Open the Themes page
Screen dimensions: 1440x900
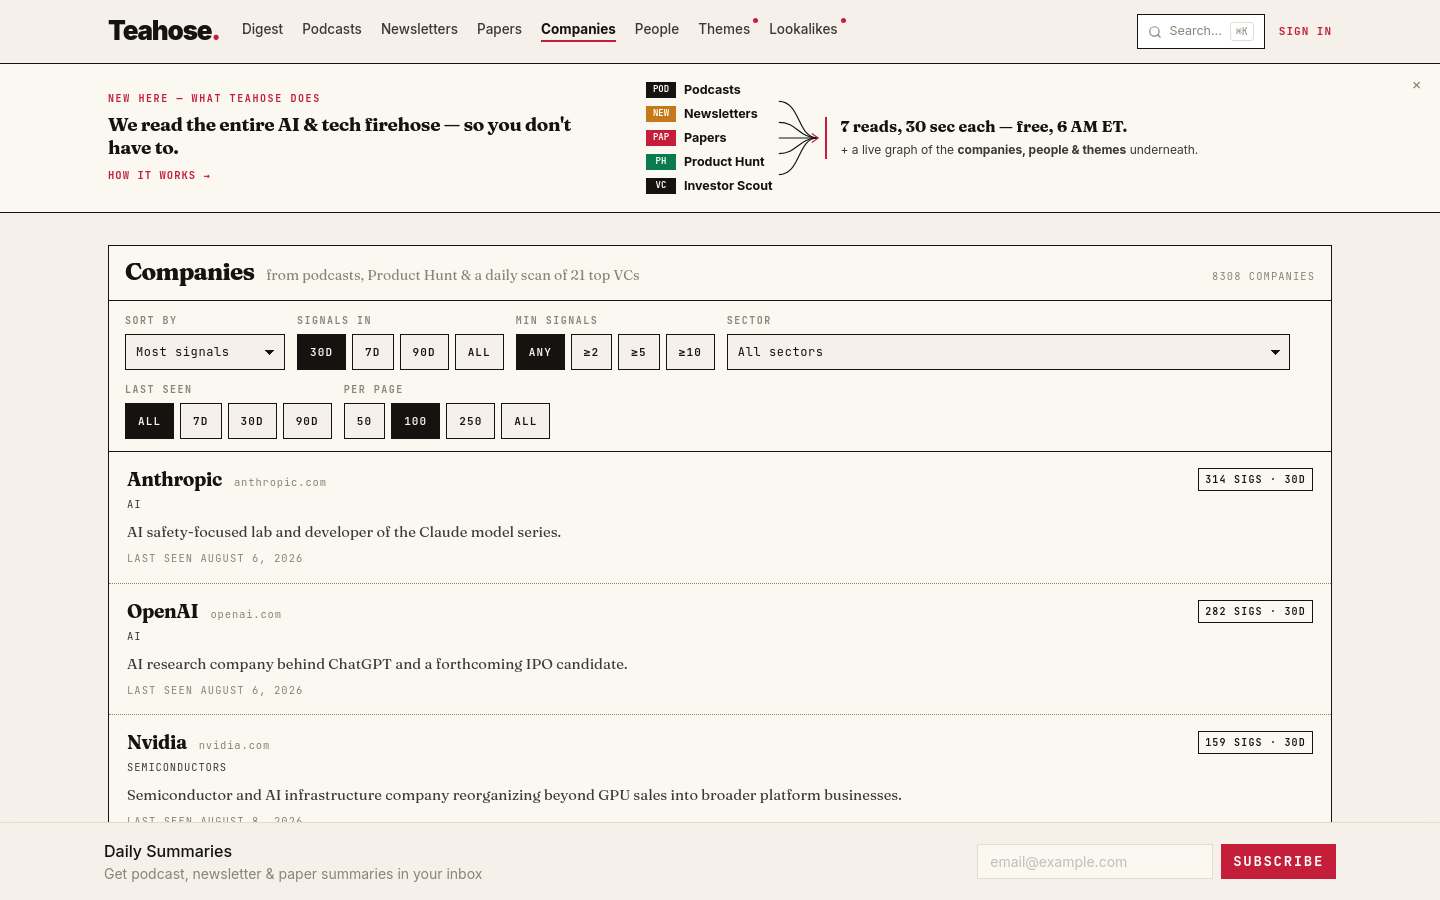(724, 29)
